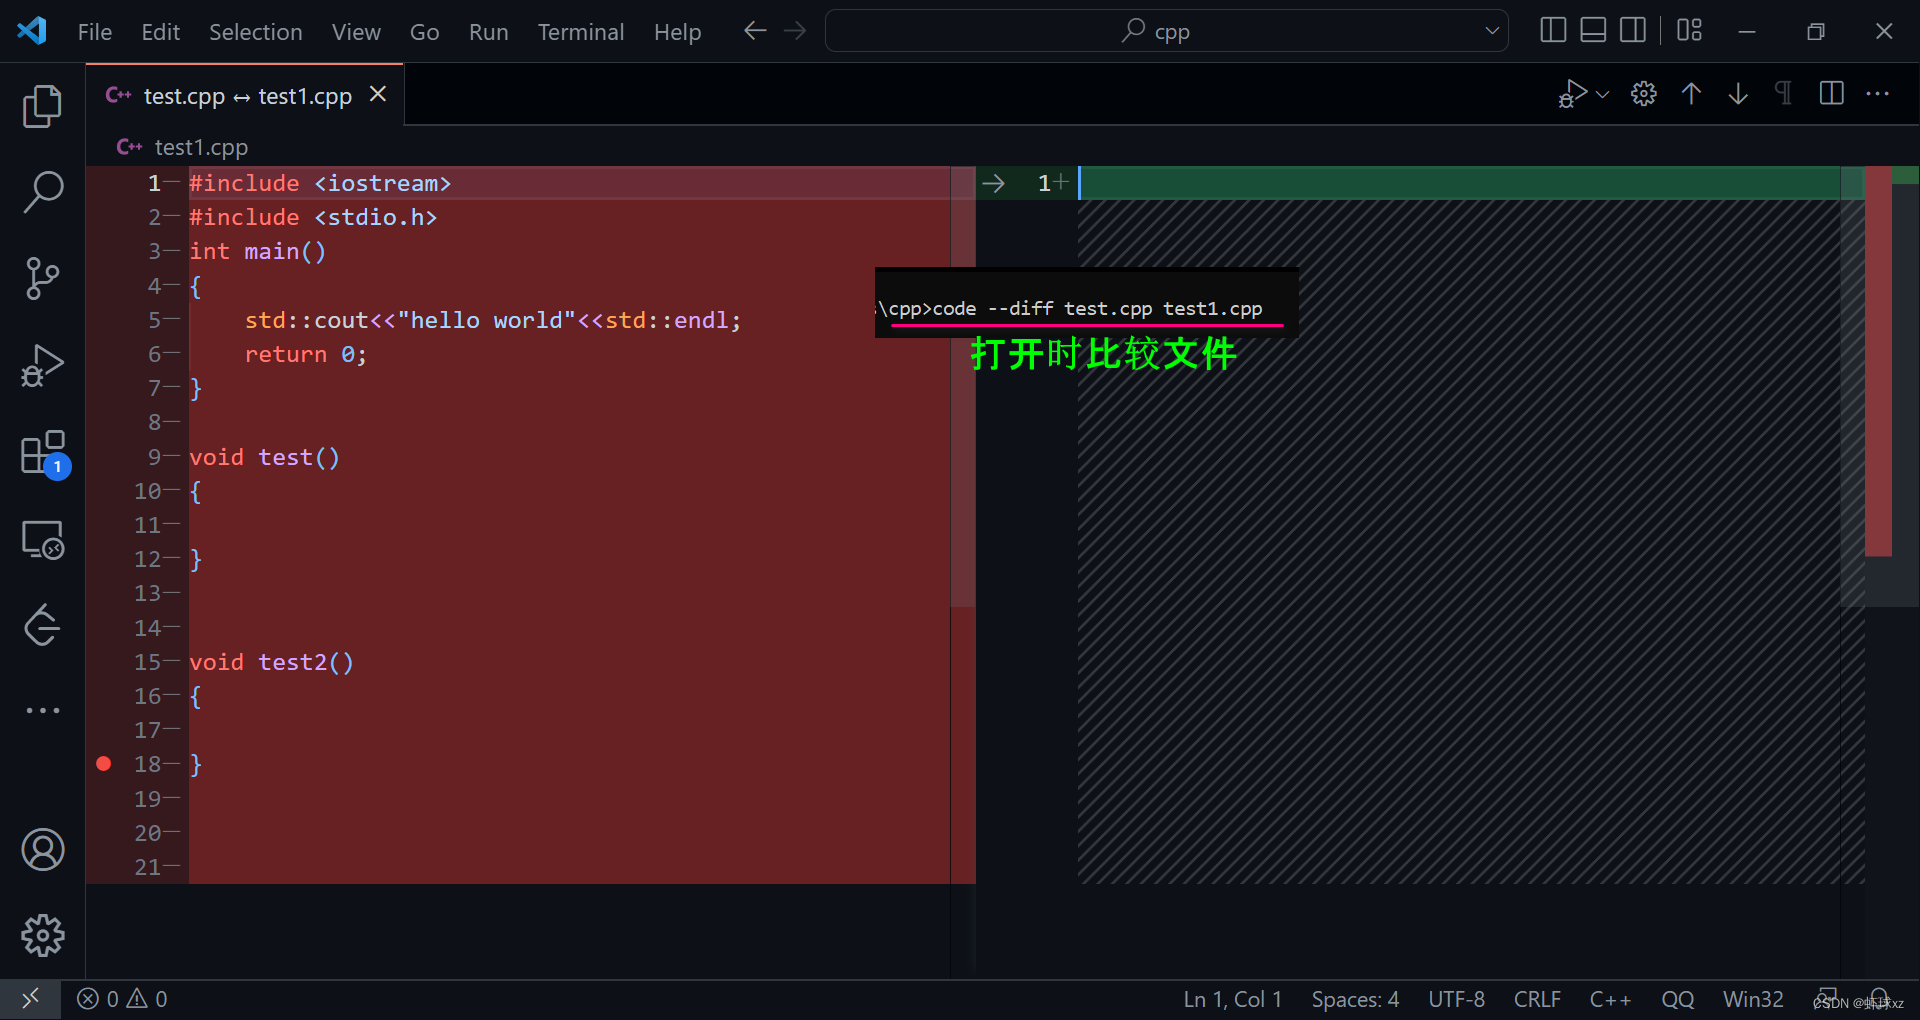Open the Accounts menu
The width and height of the screenshot is (1920, 1020).
(42, 850)
